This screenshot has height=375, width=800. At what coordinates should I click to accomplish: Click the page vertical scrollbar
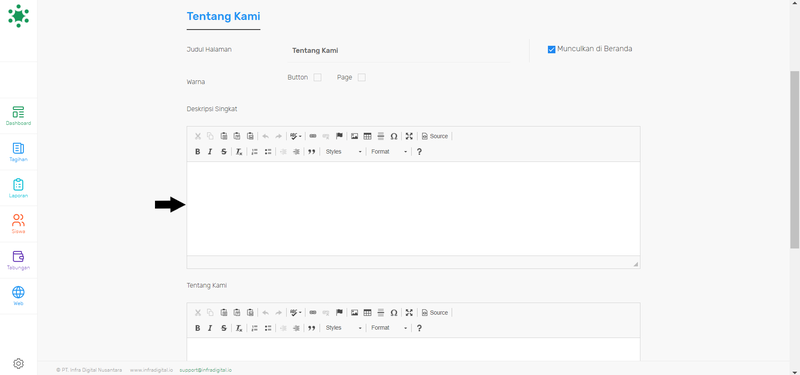pyautogui.click(x=795, y=160)
